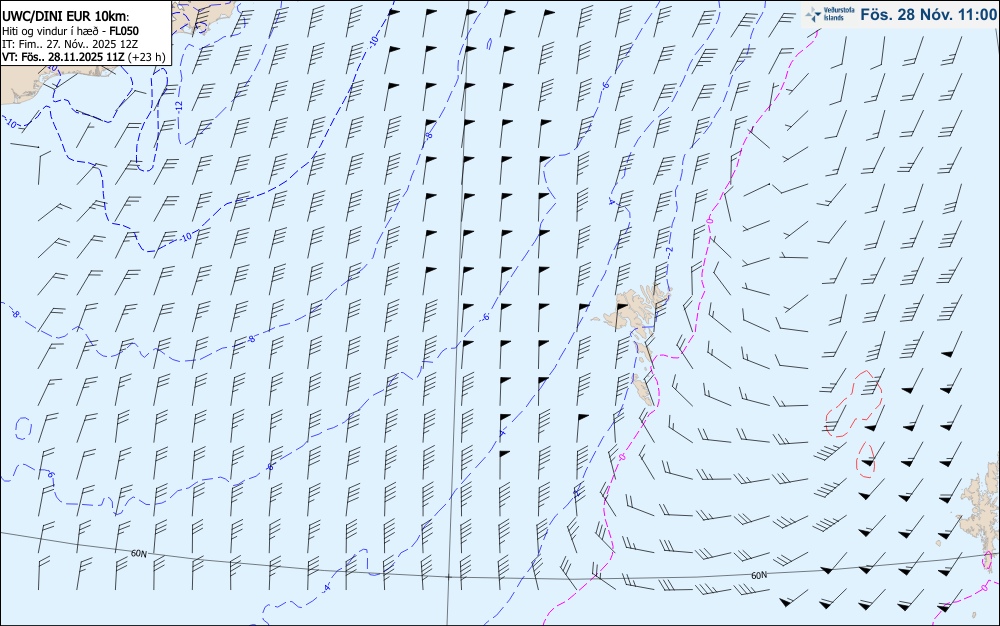Click the "VT: Fös.. 28.11.2025 11Z (+23 h)" line
Image resolution: width=1000 pixels, height=626 pixels.
pyautogui.click(x=84, y=57)
